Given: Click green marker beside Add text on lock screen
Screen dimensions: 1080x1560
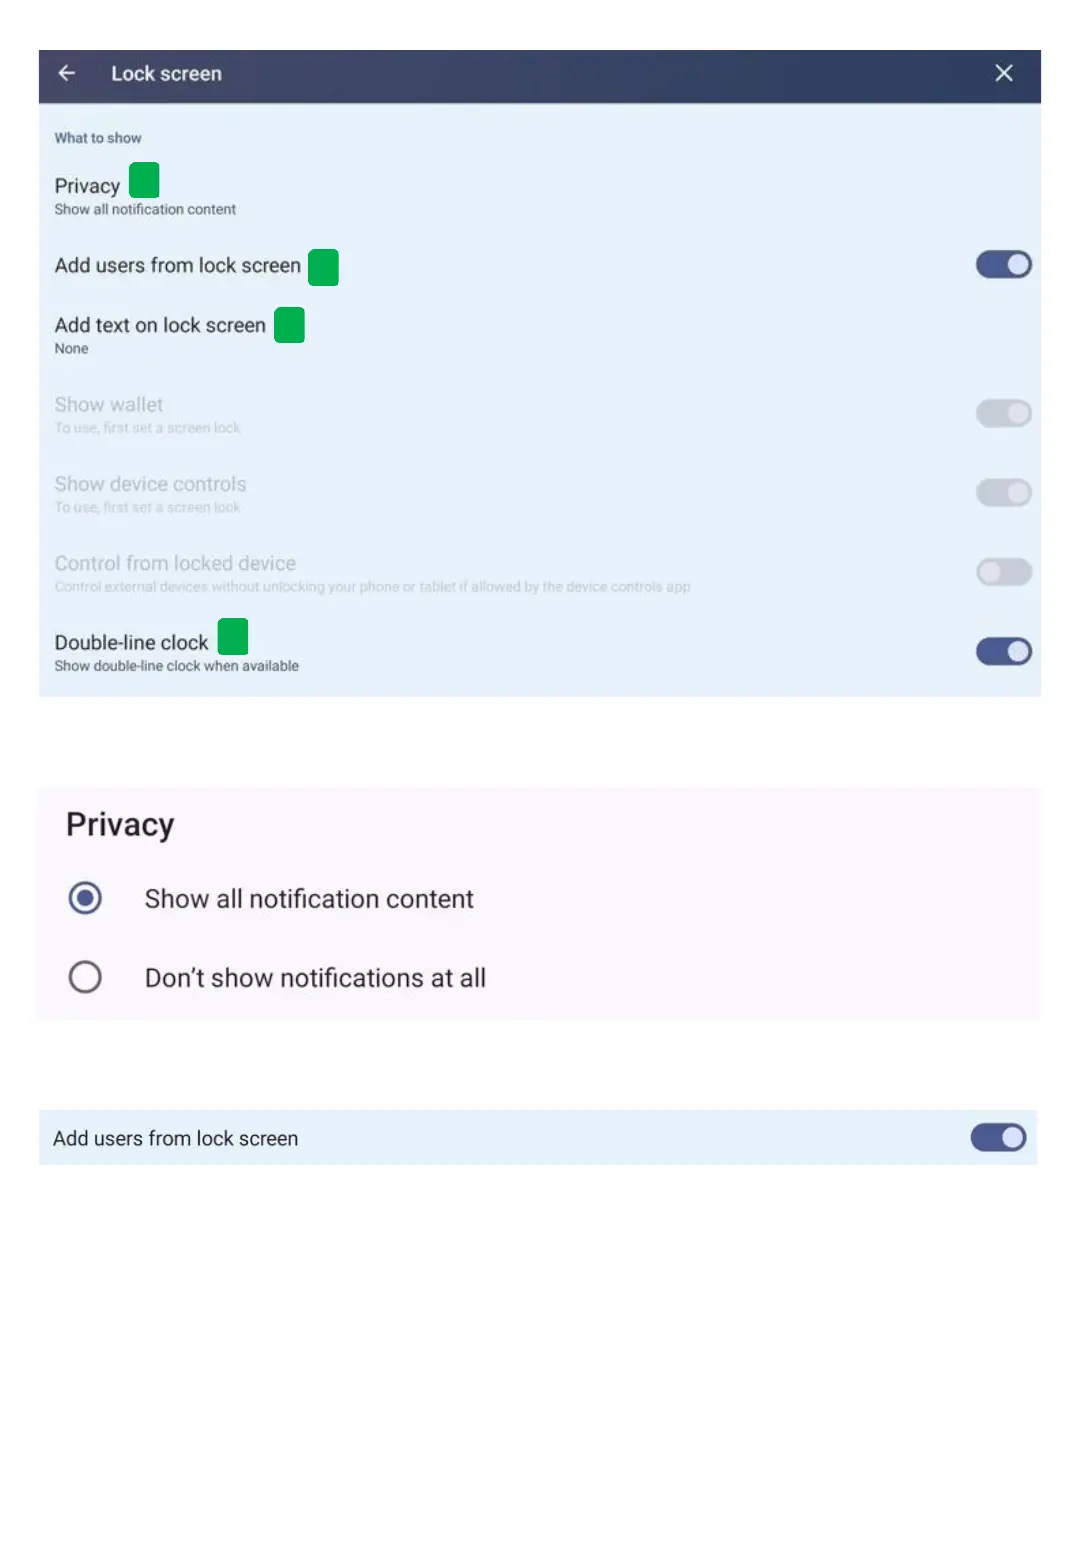Looking at the screenshot, I should coord(289,325).
